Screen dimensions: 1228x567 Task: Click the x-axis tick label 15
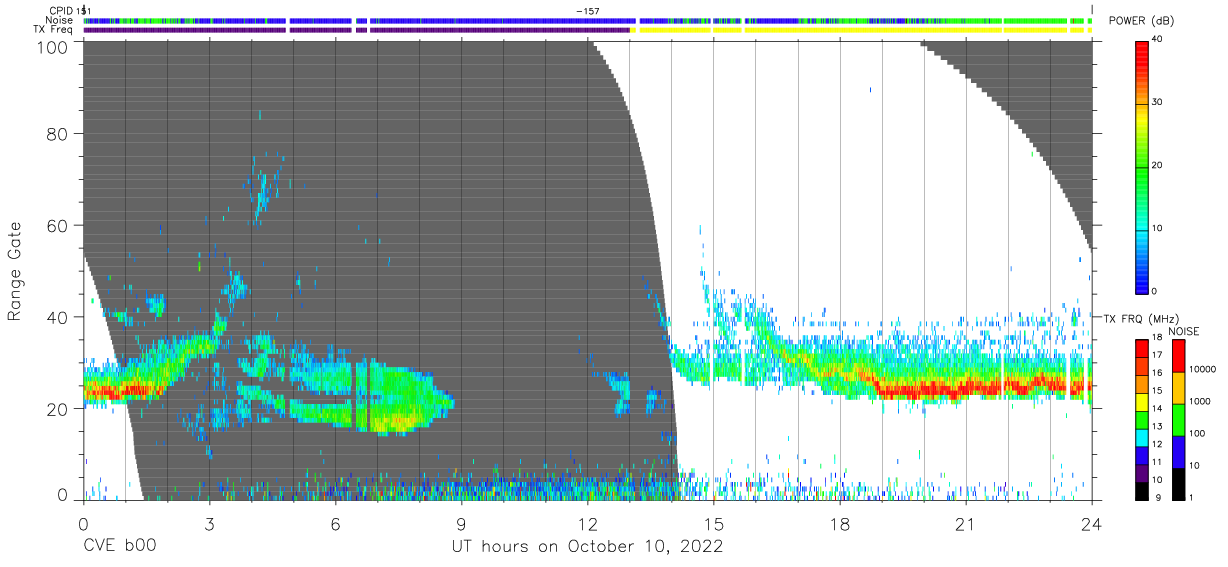coord(713,524)
